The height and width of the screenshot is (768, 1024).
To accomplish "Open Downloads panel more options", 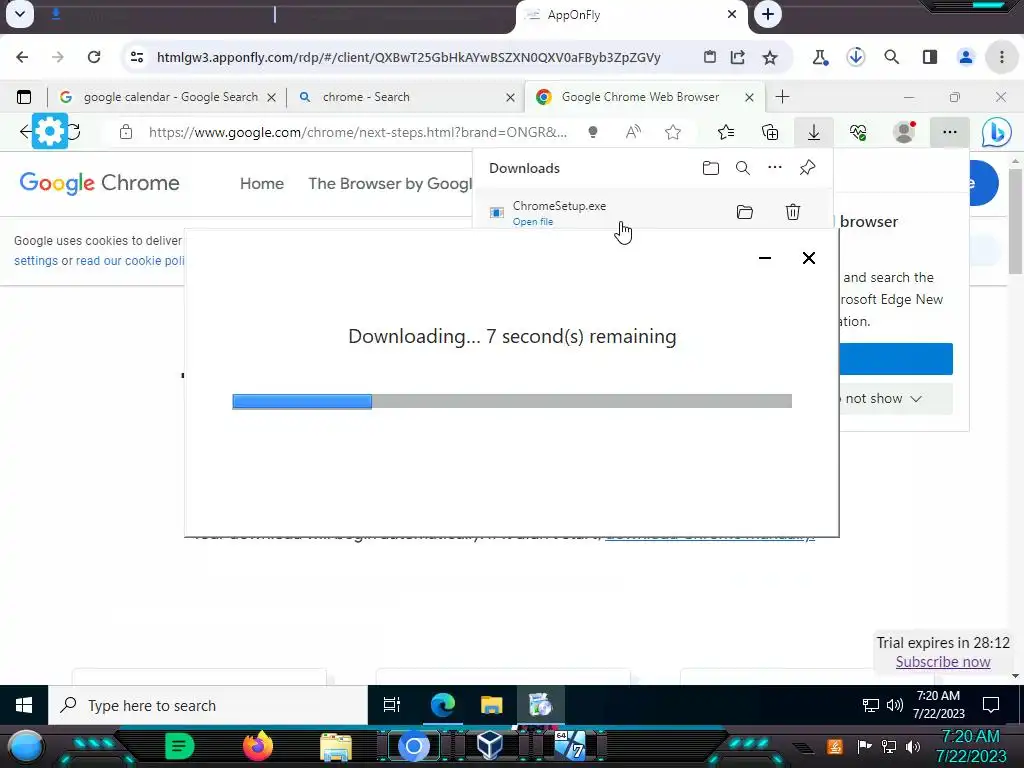I will [775, 168].
